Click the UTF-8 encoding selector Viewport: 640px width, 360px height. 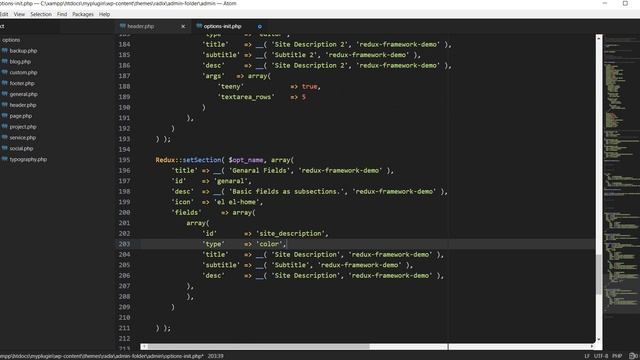(x=601, y=356)
